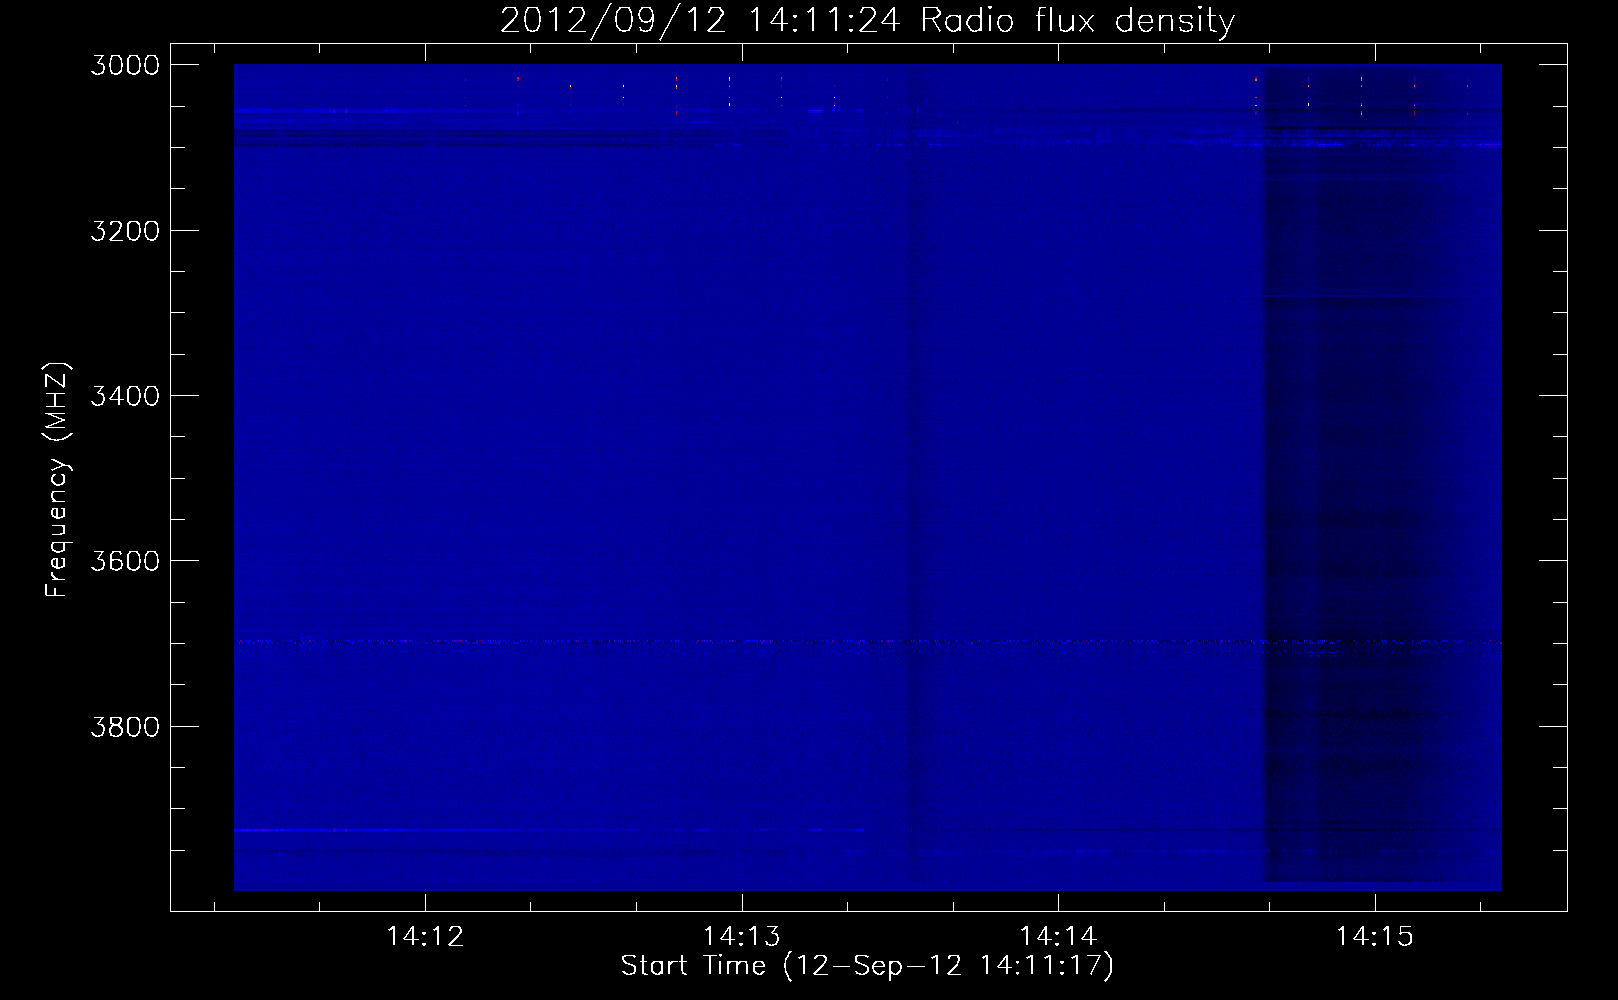Click the 'Start Time (12-Sep-12 14:11:17)' label
Image resolution: width=1618 pixels, height=1000 pixels.
[x=867, y=966]
